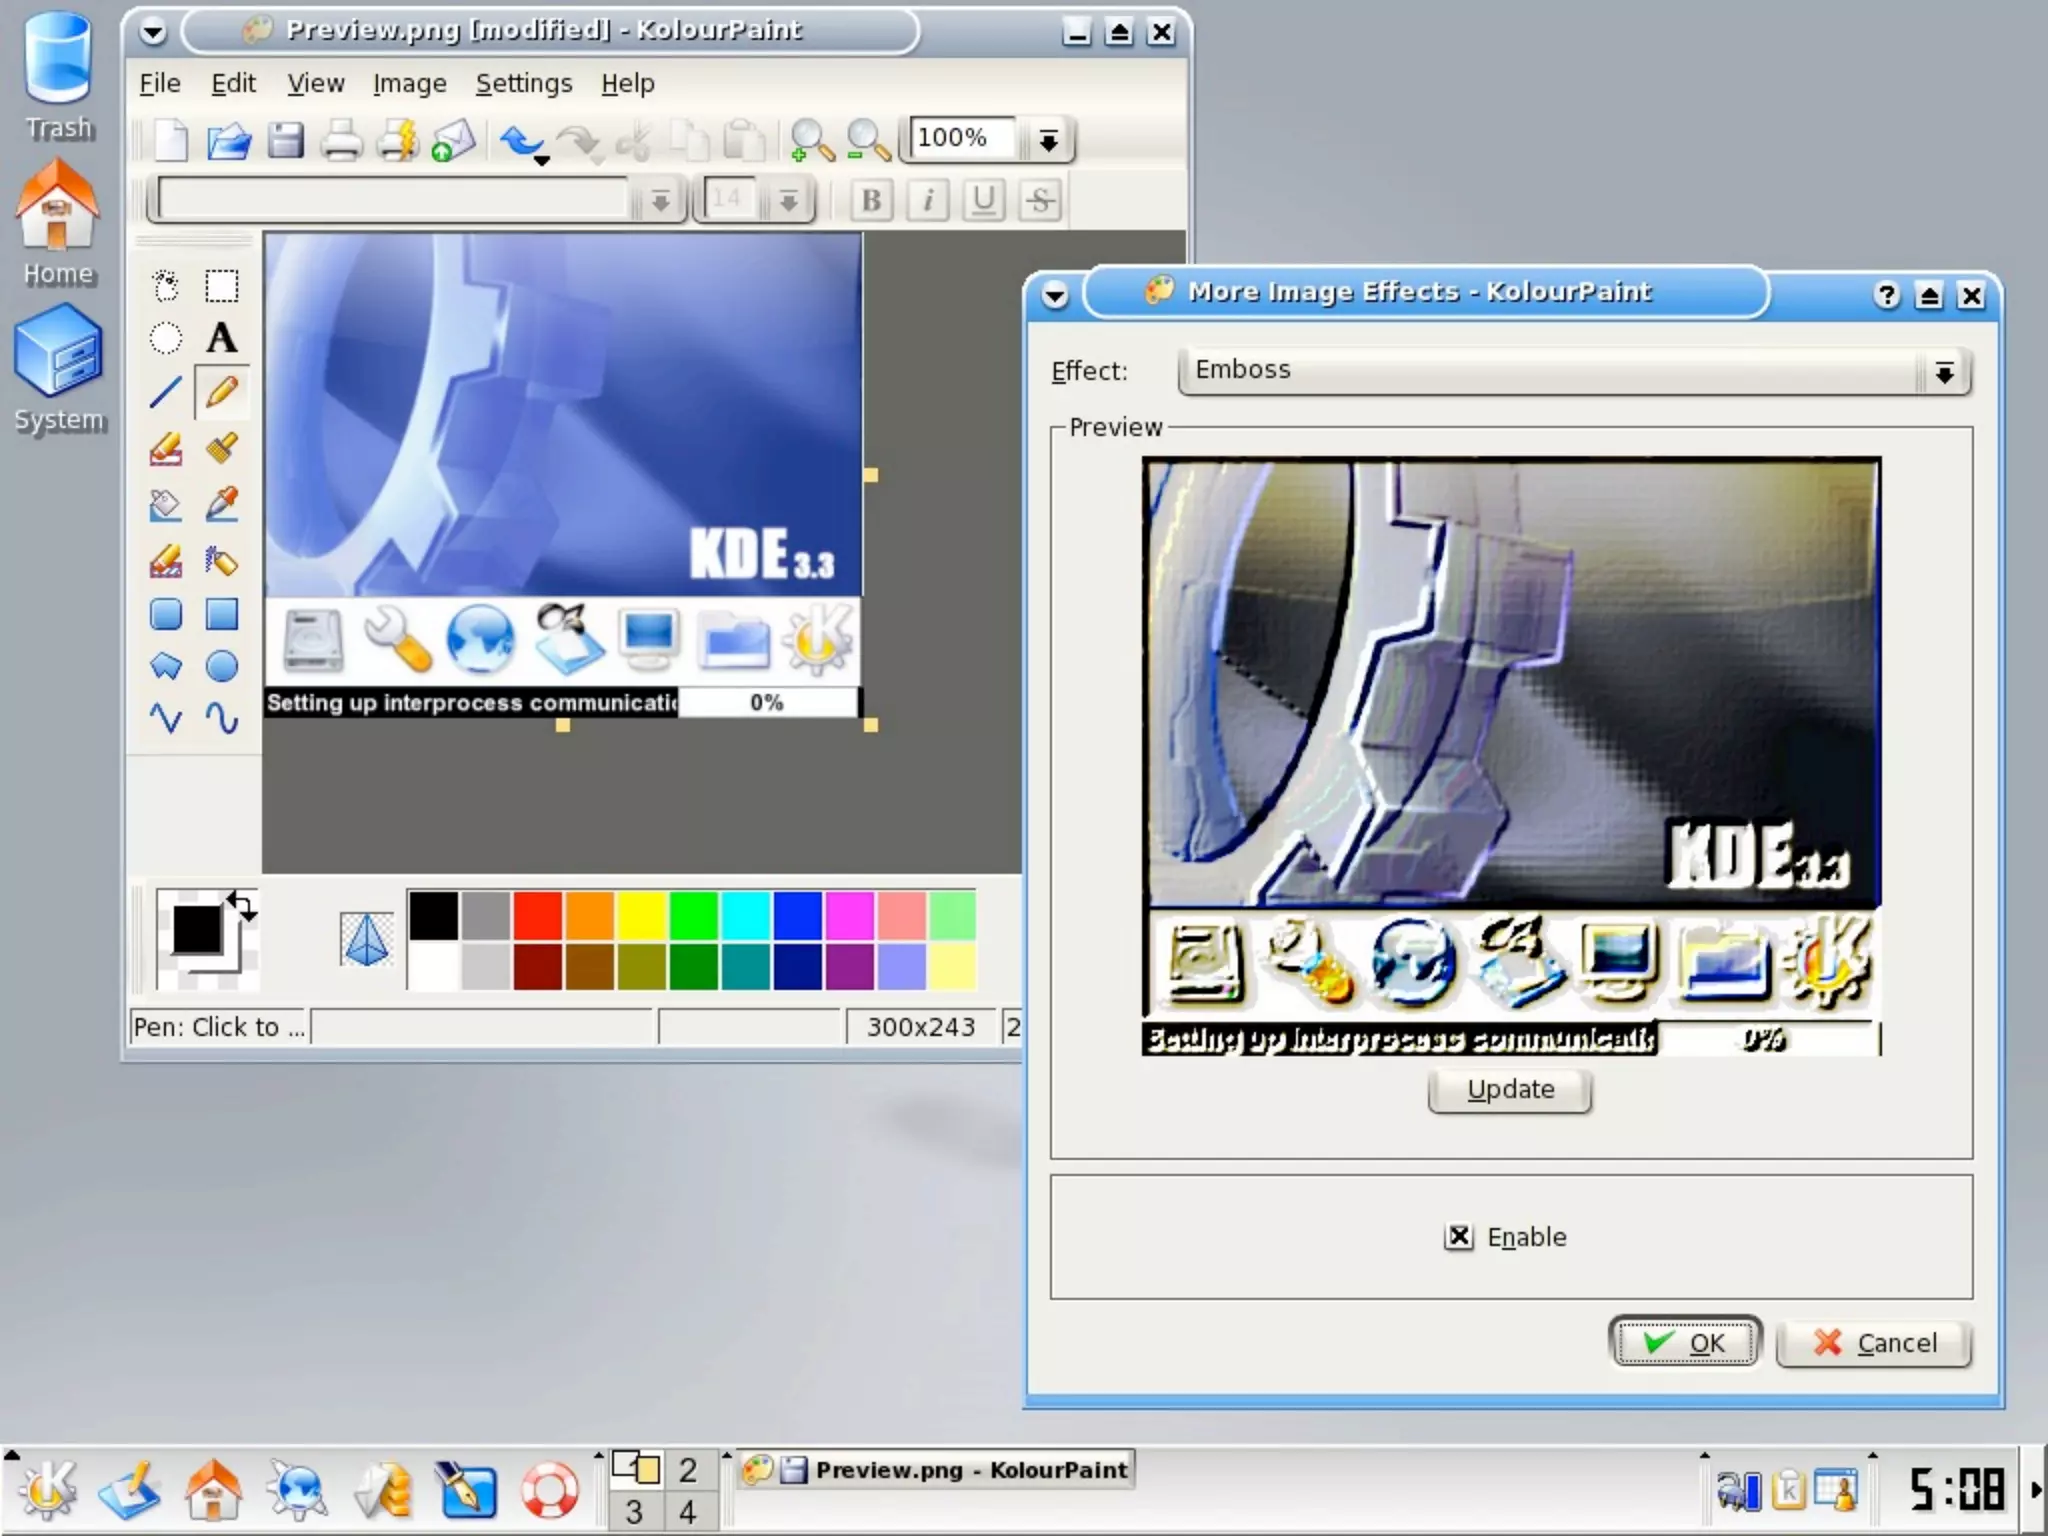The image size is (2048, 1536).
Task: Select the Line tool
Action: pyautogui.click(x=166, y=393)
